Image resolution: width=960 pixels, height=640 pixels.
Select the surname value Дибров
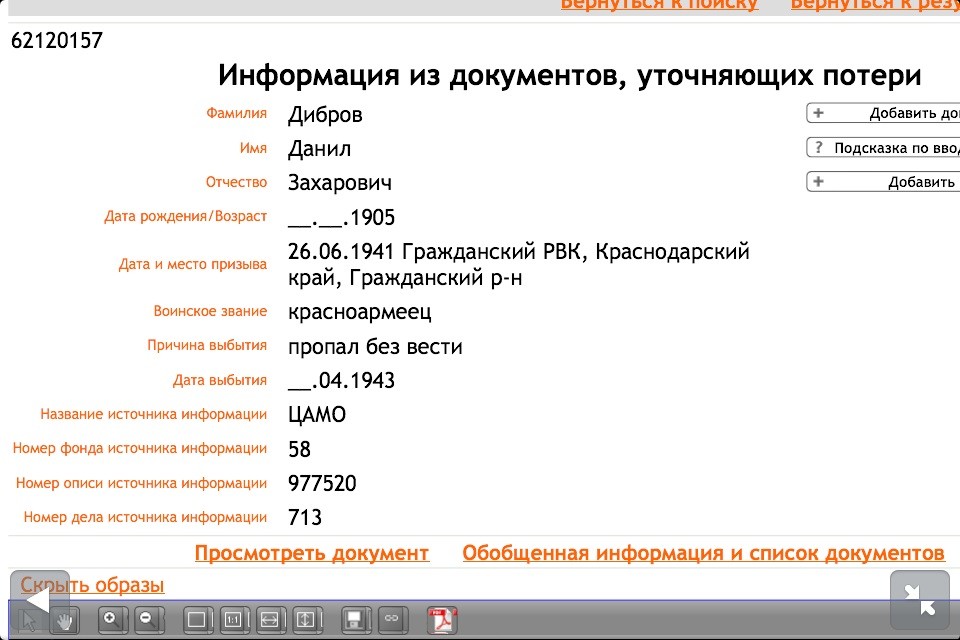(325, 115)
